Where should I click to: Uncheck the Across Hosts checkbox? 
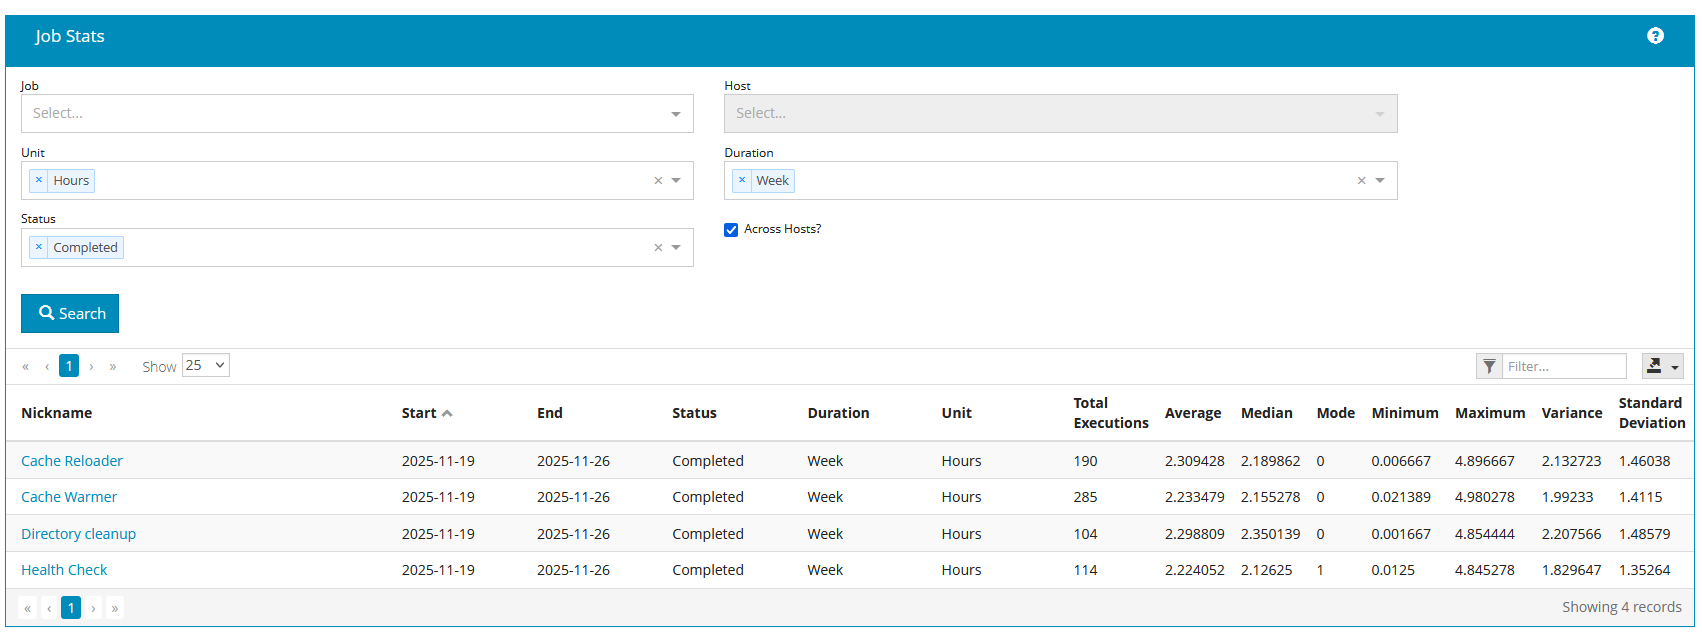pyautogui.click(x=731, y=230)
